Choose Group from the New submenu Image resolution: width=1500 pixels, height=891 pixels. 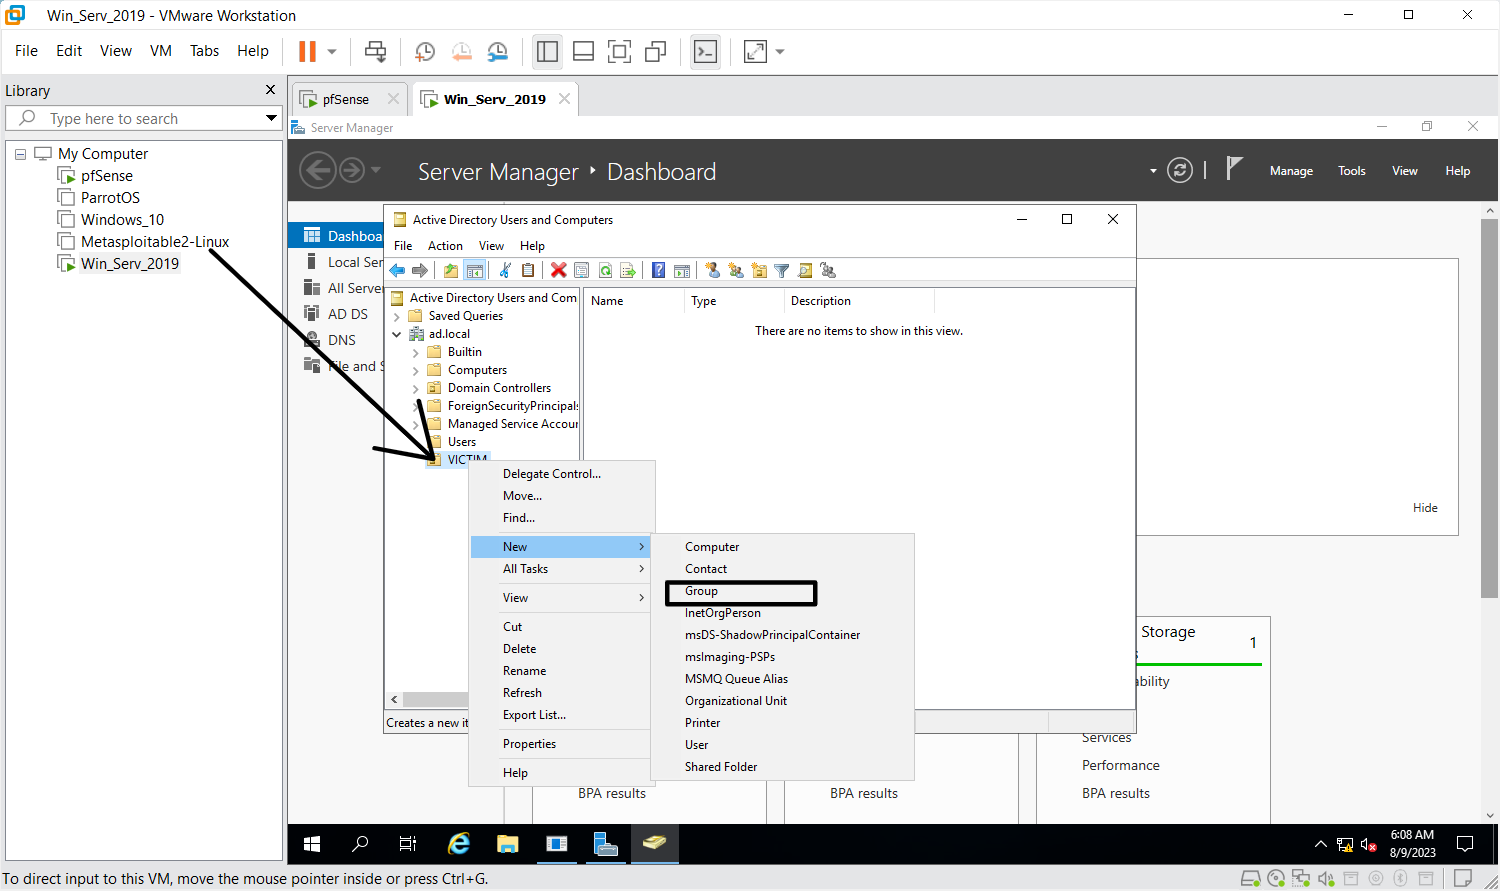coord(741,591)
